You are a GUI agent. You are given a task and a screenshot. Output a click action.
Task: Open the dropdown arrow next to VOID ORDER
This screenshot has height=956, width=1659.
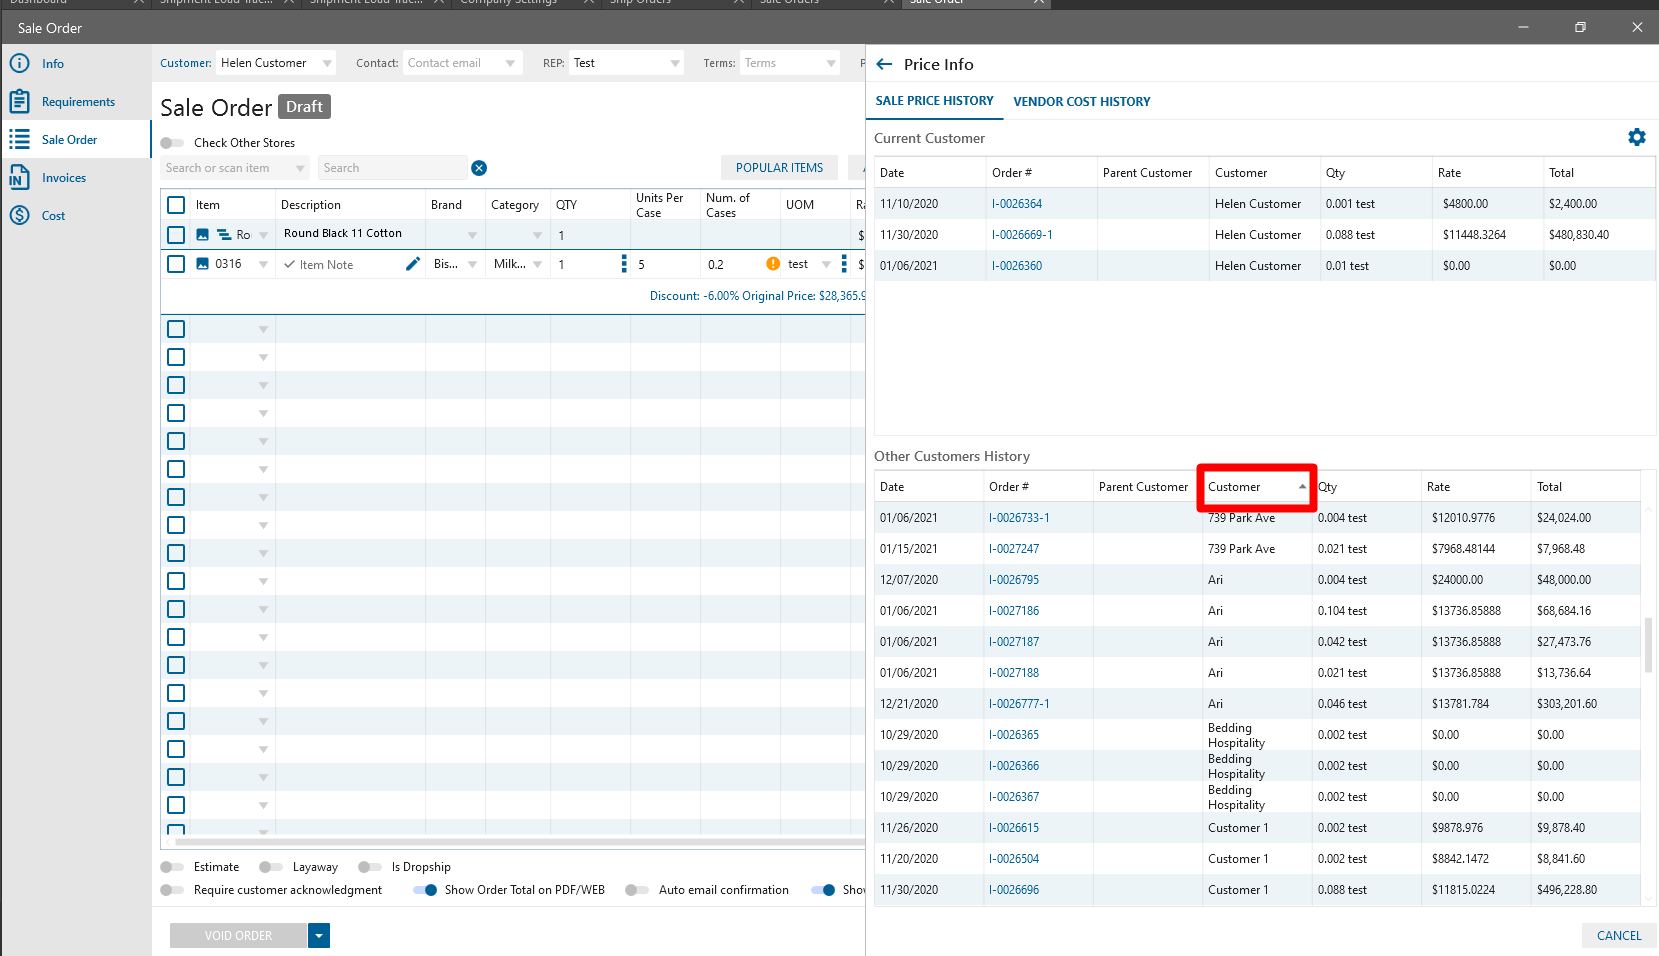coord(319,935)
